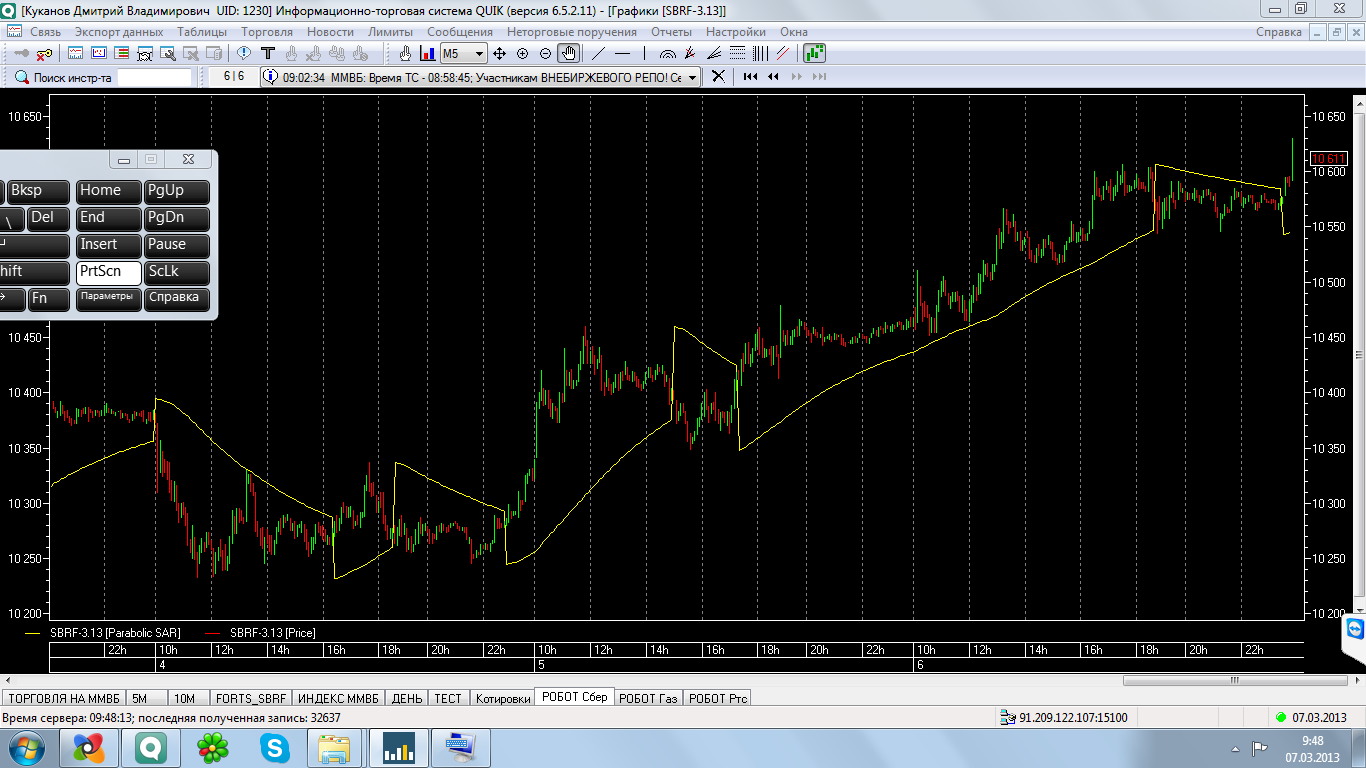Open Skype from the taskbar
The image size is (1366, 768).
coord(275,747)
